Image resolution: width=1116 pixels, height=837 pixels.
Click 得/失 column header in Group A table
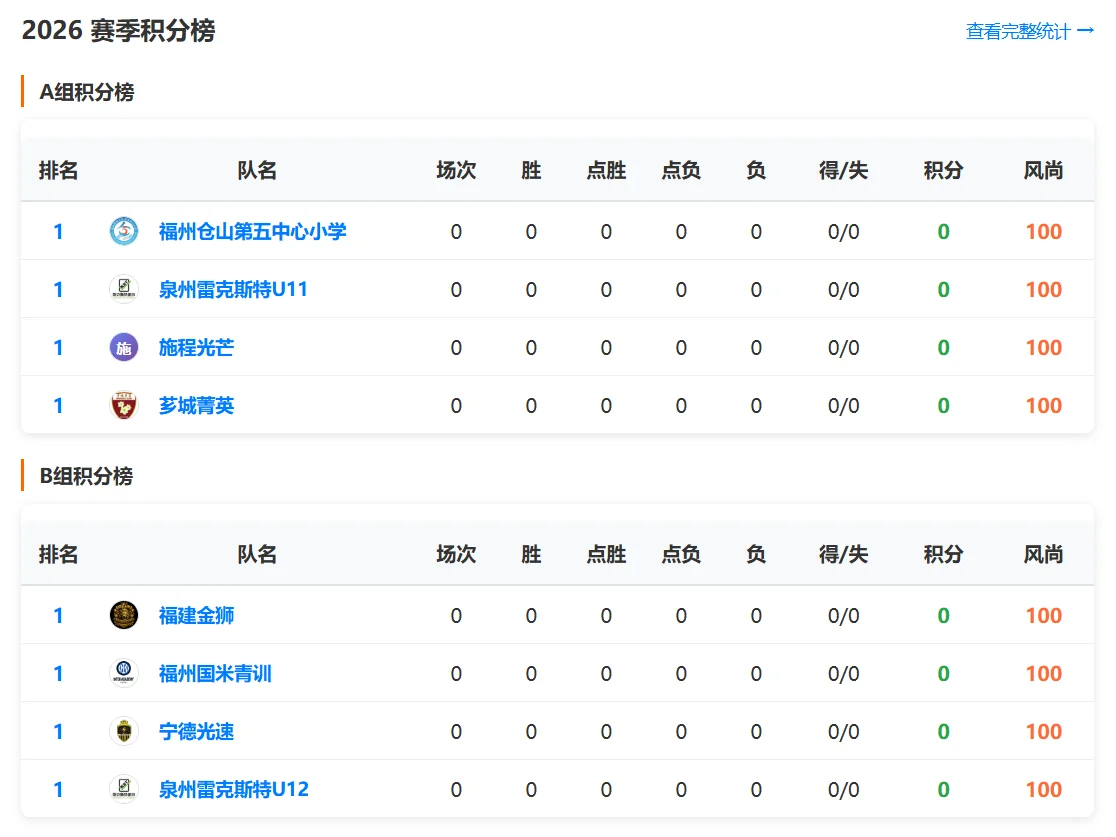843,171
